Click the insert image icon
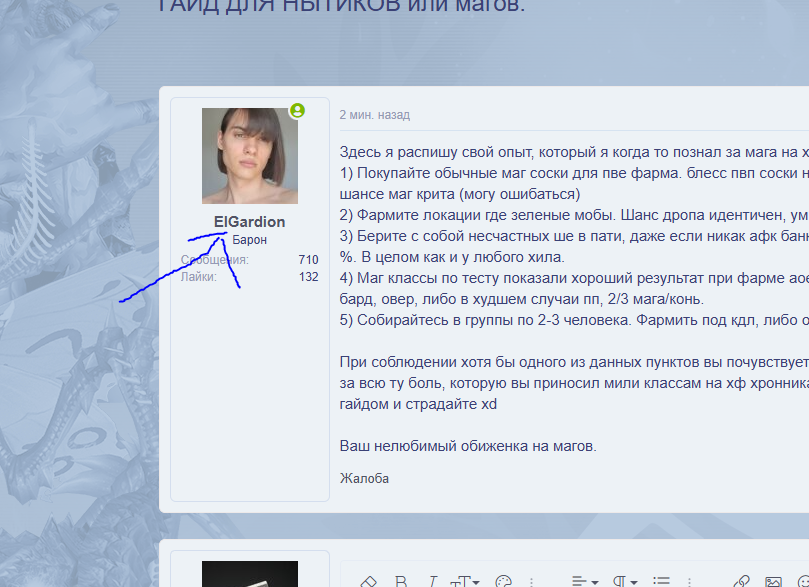Image resolution: width=809 pixels, height=587 pixels. pyautogui.click(x=773, y=582)
